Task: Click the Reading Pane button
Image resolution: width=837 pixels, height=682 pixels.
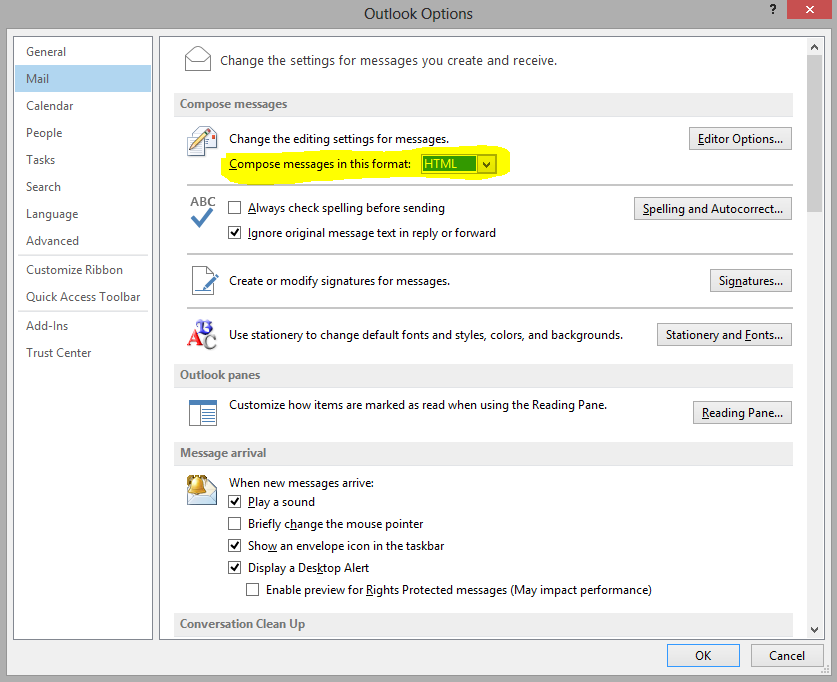Action: pos(742,413)
